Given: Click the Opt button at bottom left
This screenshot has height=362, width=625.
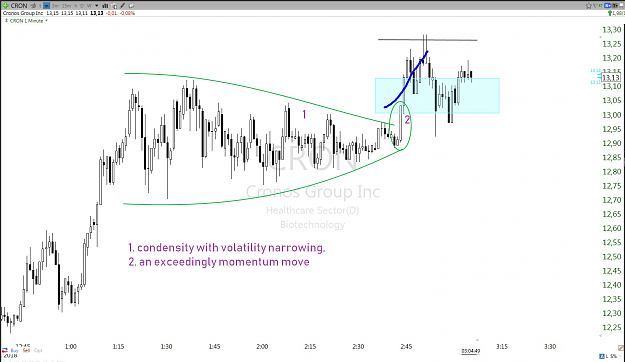Looking at the screenshot, I should tap(38, 350).
